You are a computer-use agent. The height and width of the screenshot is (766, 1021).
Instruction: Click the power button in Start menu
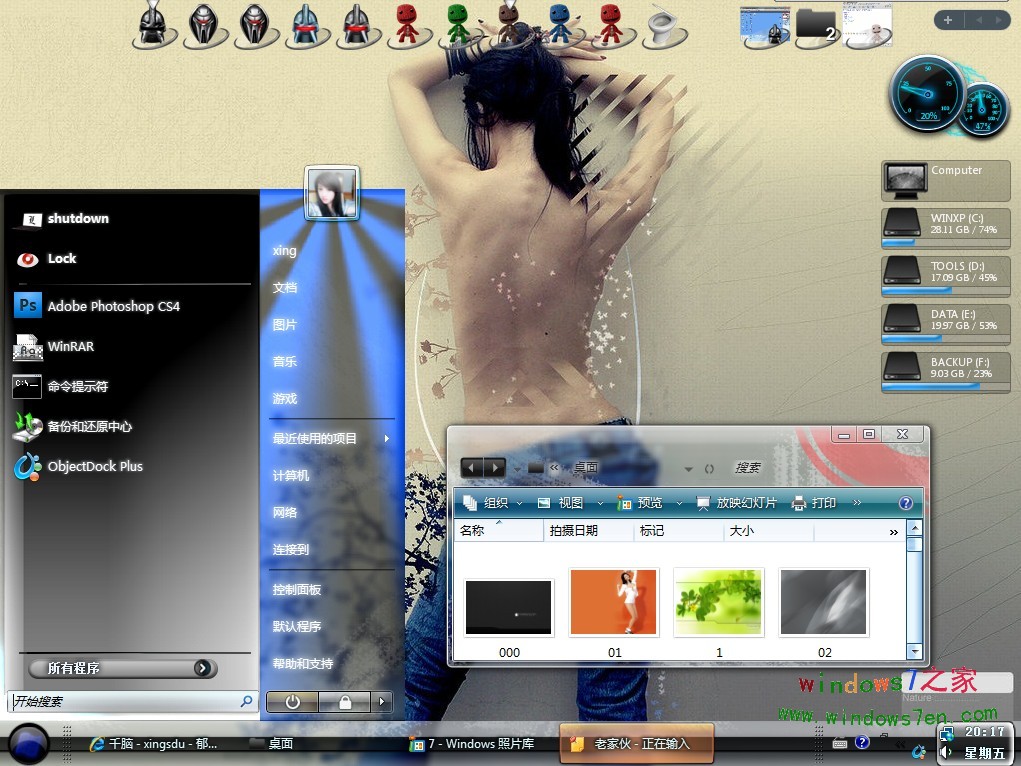292,702
